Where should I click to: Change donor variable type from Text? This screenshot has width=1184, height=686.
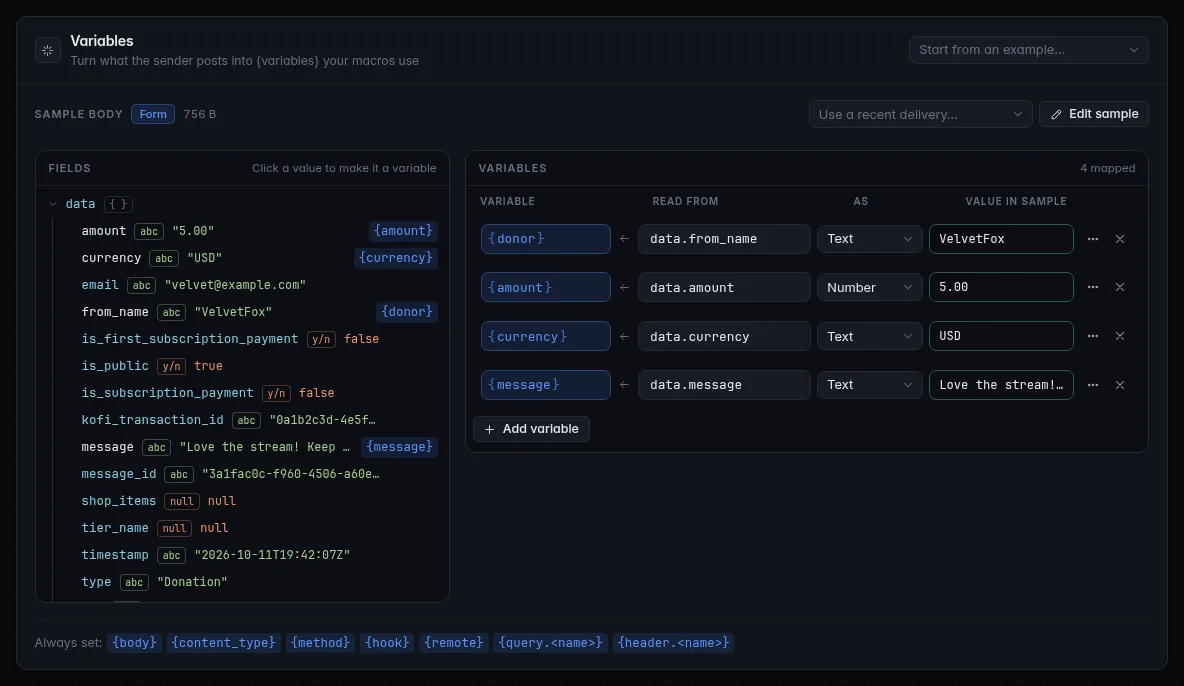pos(869,239)
